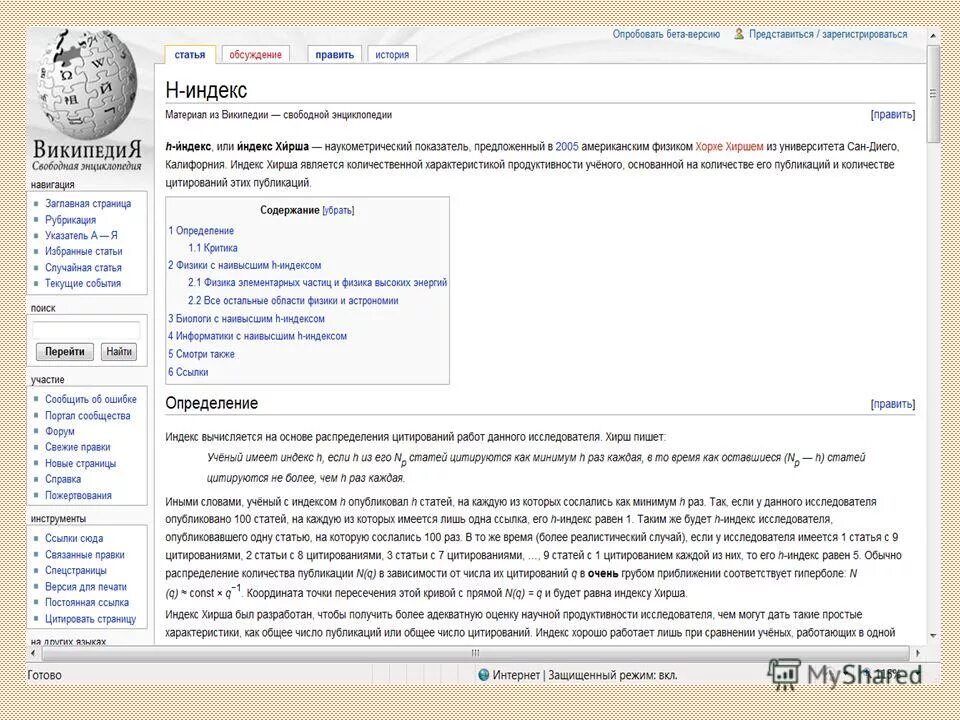Go to 2.1 Физика элементарных частиц
Screen dimensions: 960x720
tap(317, 283)
